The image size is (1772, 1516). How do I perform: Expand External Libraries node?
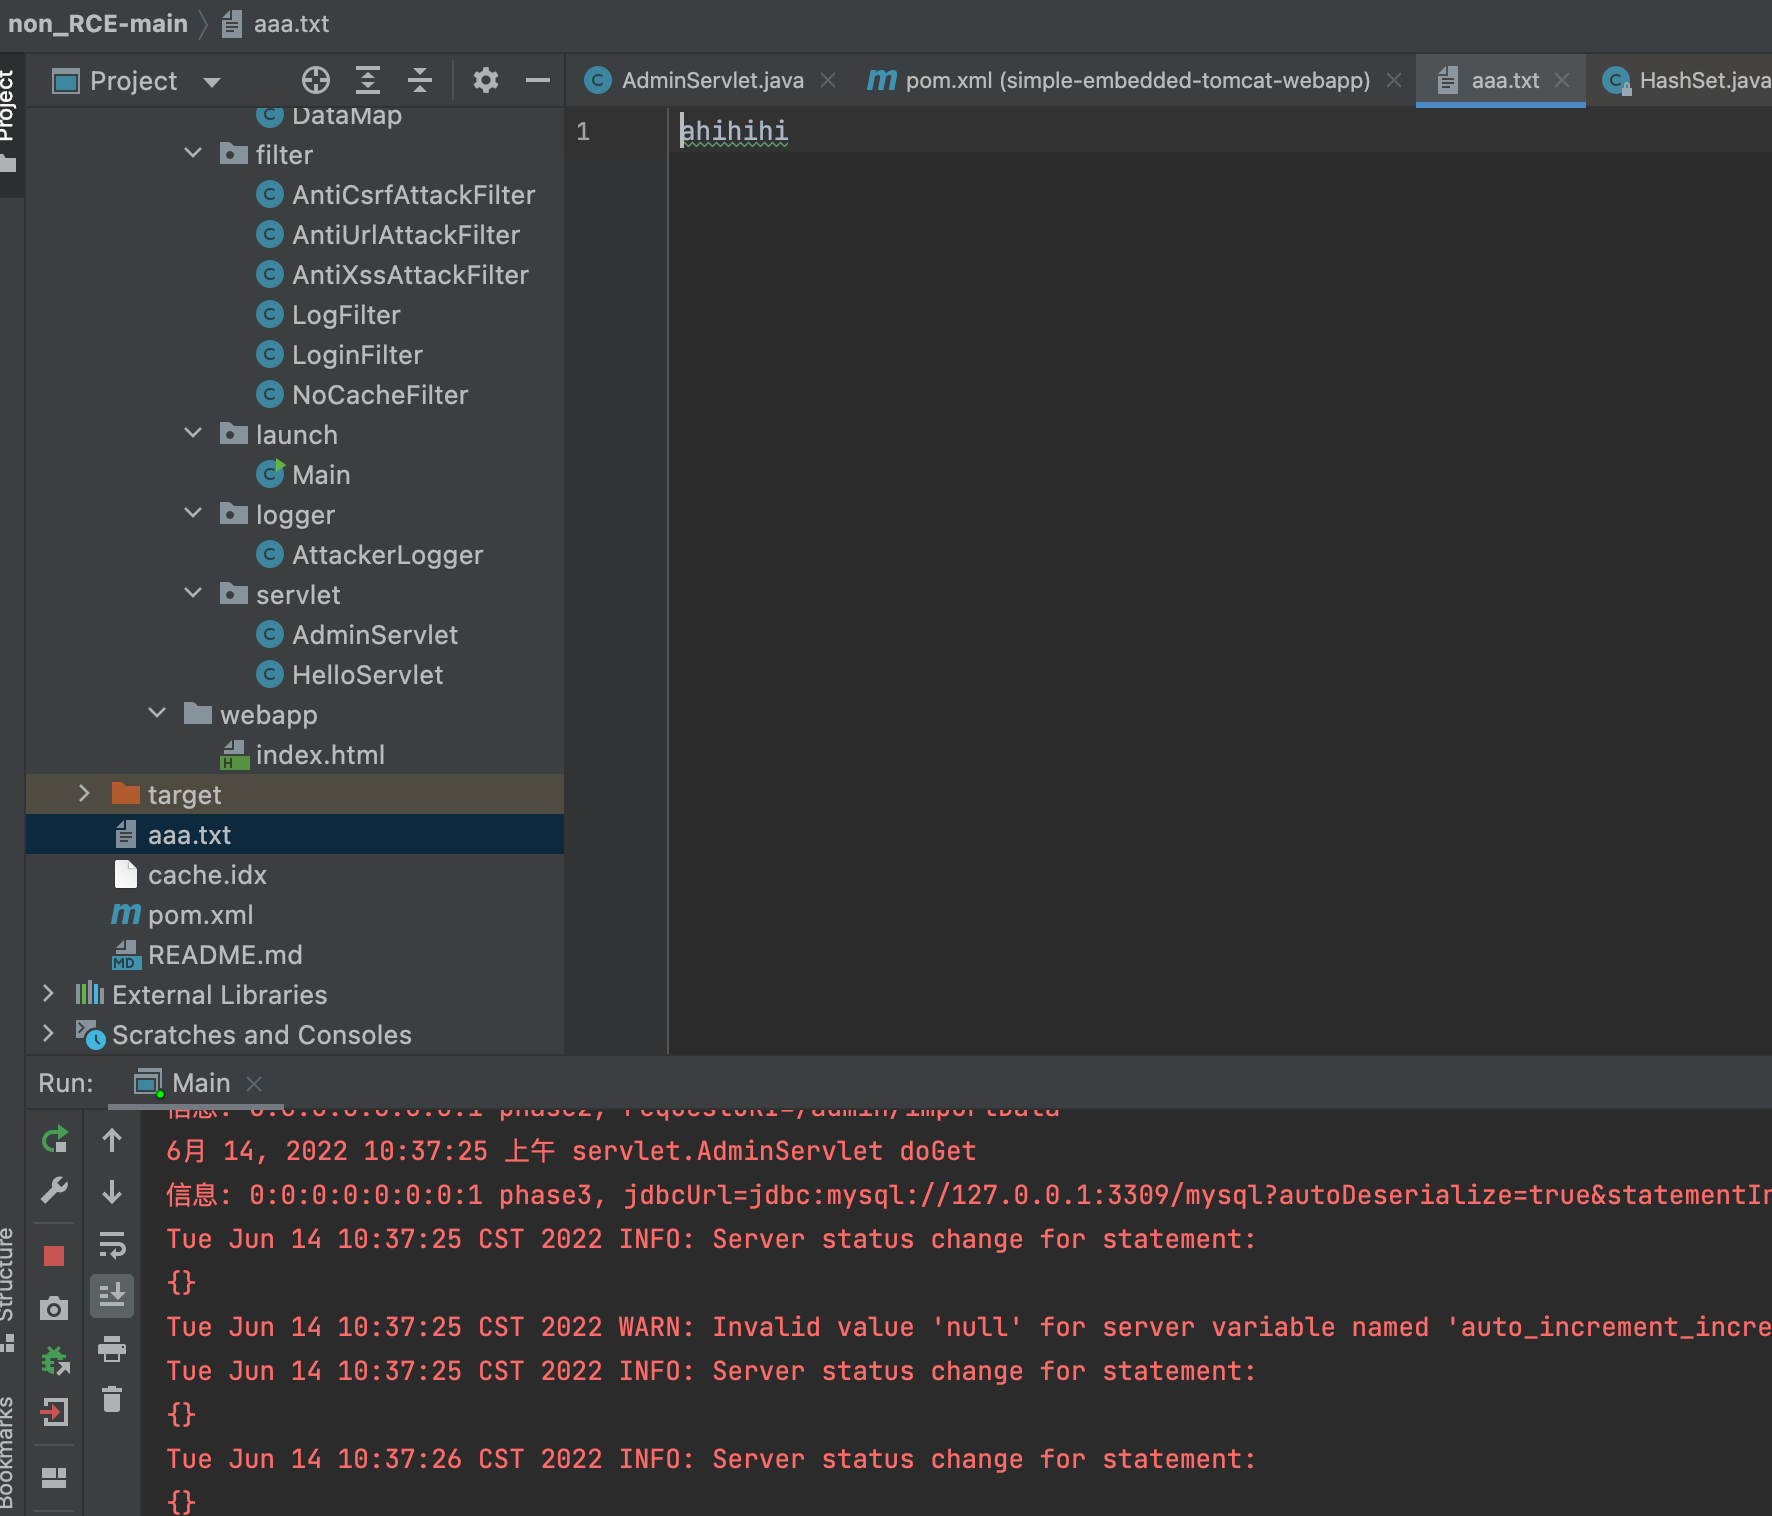(x=48, y=994)
